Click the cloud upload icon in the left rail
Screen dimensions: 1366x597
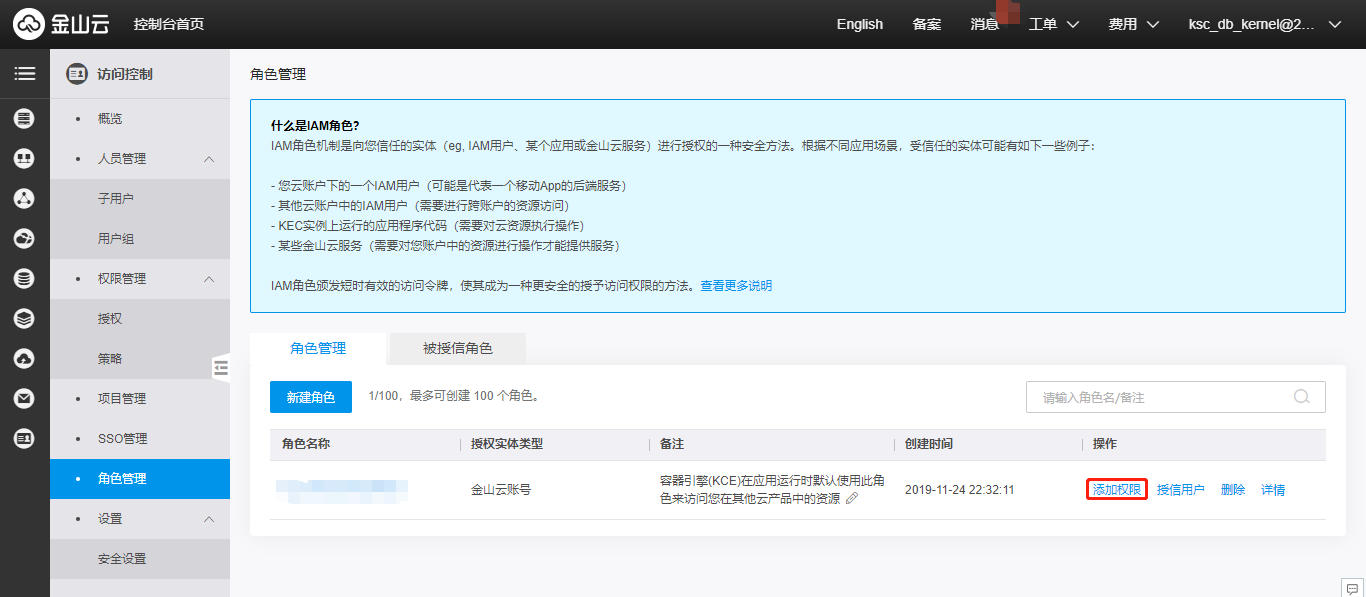[24, 358]
